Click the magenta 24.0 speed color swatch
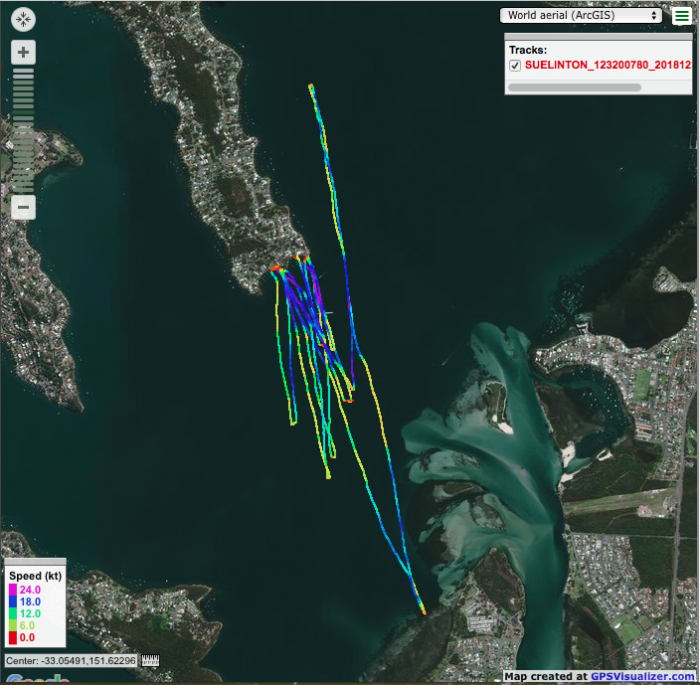The height and width of the screenshot is (685, 700). [x=14, y=590]
